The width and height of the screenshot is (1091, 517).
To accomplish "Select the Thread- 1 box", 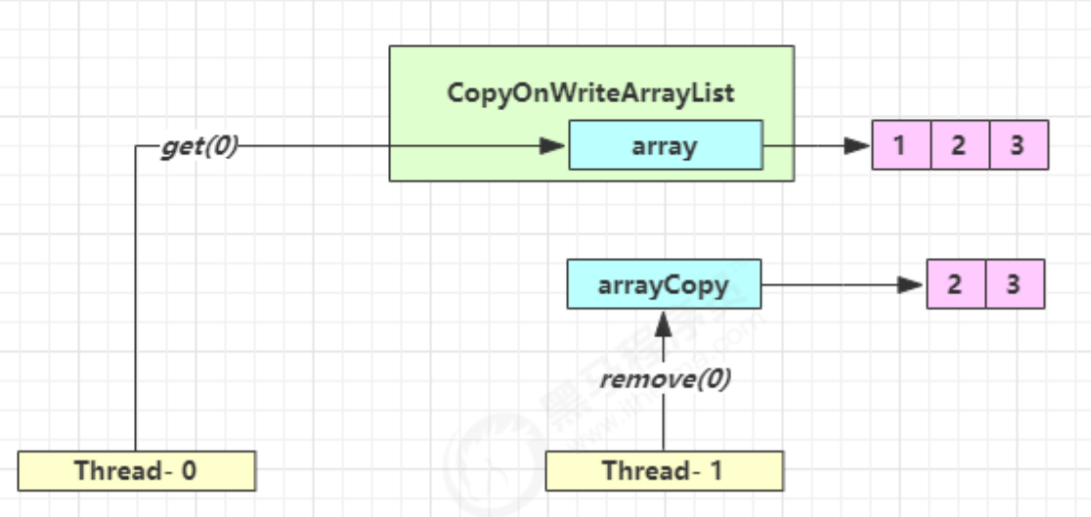I will [664, 471].
